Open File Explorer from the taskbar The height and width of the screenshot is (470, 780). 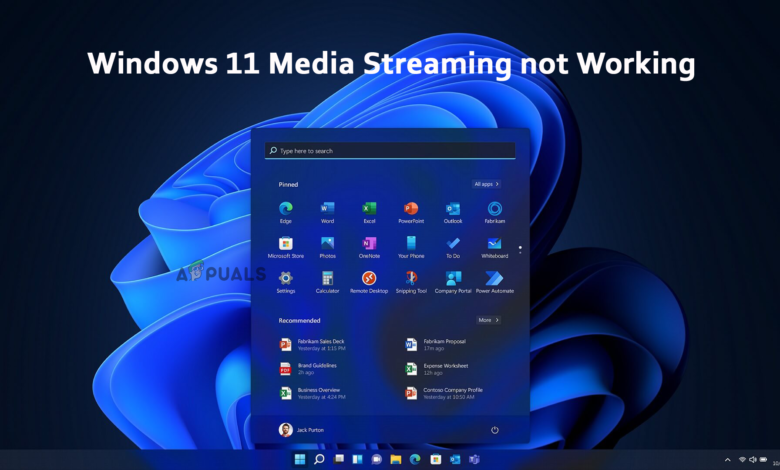pyautogui.click(x=396, y=459)
